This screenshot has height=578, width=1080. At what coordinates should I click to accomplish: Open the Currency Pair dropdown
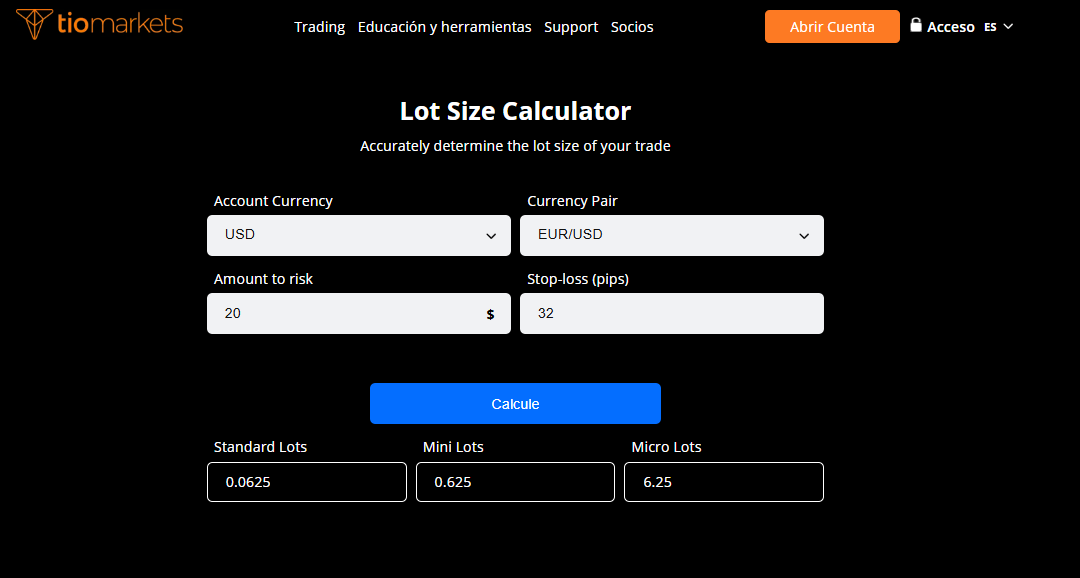tap(671, 235)
